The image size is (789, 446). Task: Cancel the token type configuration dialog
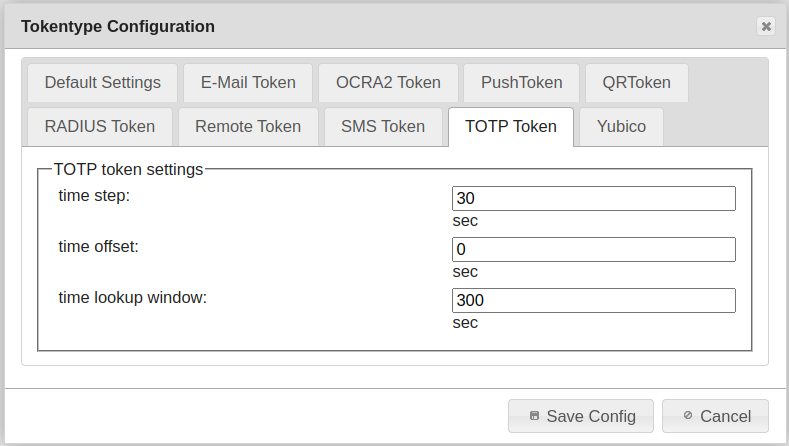[715, 416]
